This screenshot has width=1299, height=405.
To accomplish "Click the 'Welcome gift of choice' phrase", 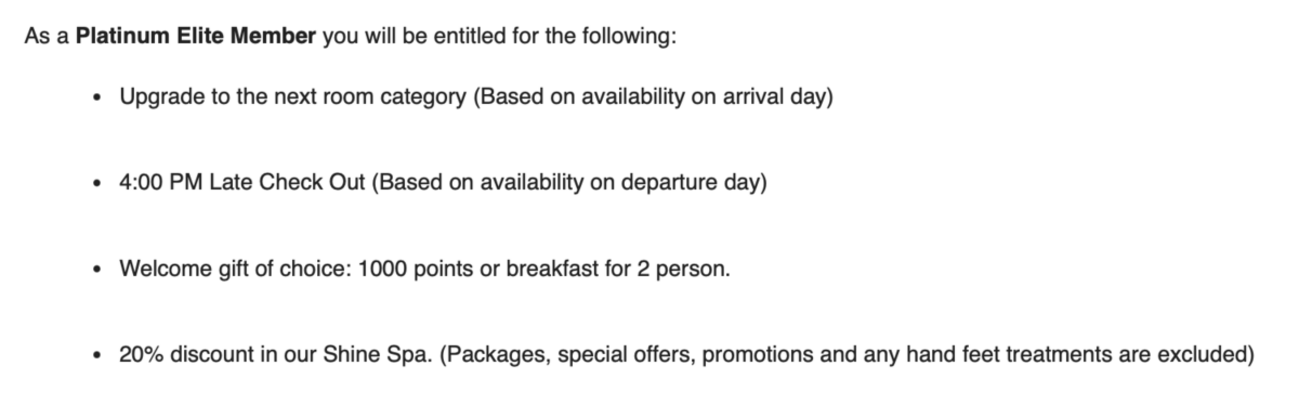I will coord(233,270).
